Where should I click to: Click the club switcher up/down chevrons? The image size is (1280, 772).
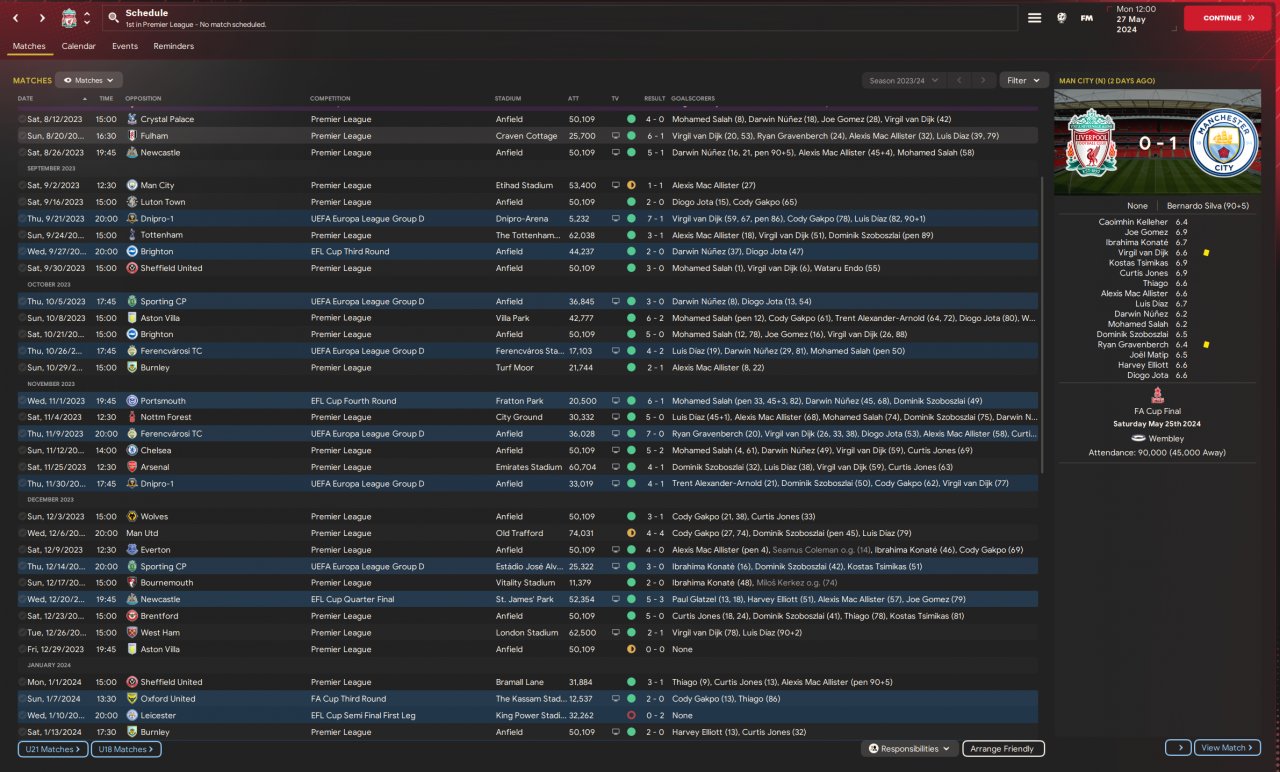tap(87, 18)
